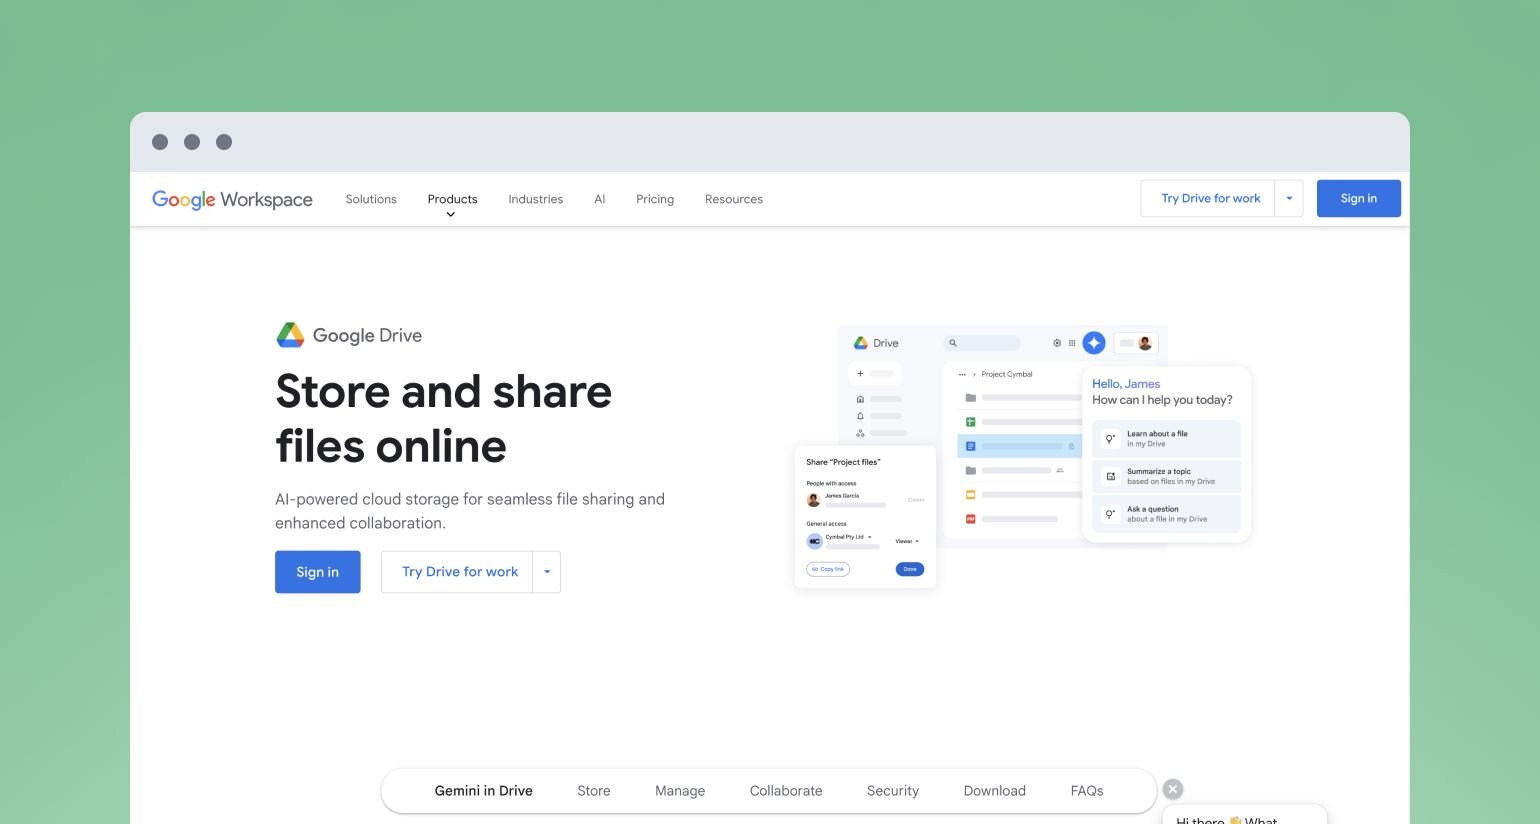This screenshot has height=824, width=1540.
Task: Click the header Try Drive for work button
Action: (x=1208, y=198)
